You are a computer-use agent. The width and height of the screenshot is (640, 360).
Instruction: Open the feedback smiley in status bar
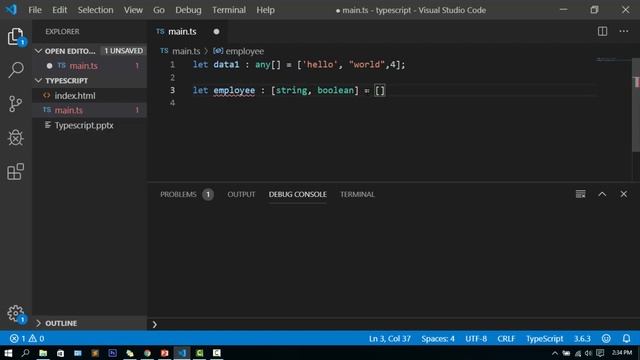pos(606,338)
